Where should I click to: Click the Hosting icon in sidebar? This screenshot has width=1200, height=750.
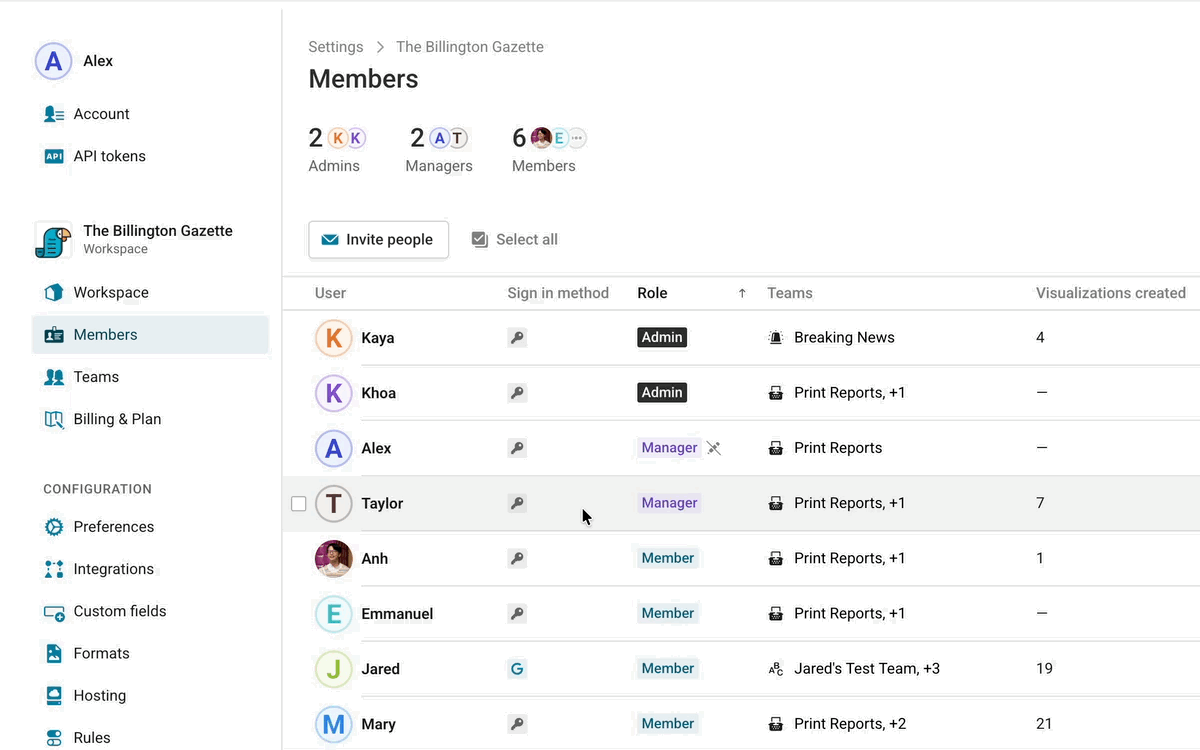54,695
